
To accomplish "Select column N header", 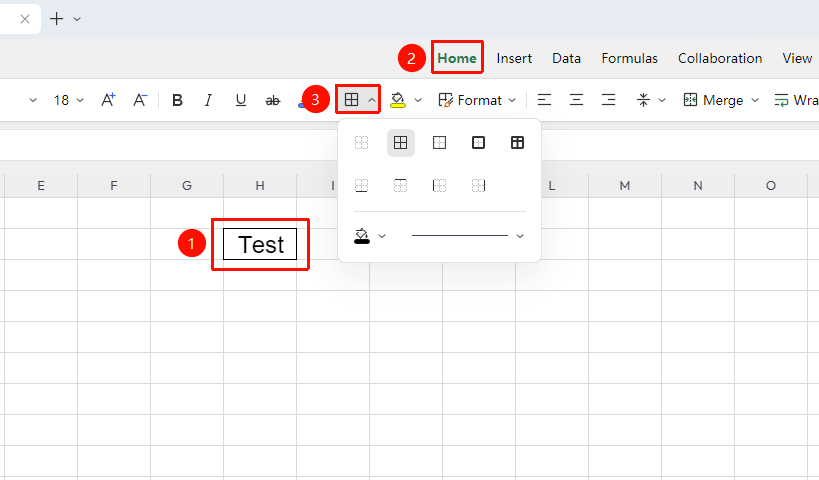I will (x=698, y=185).
